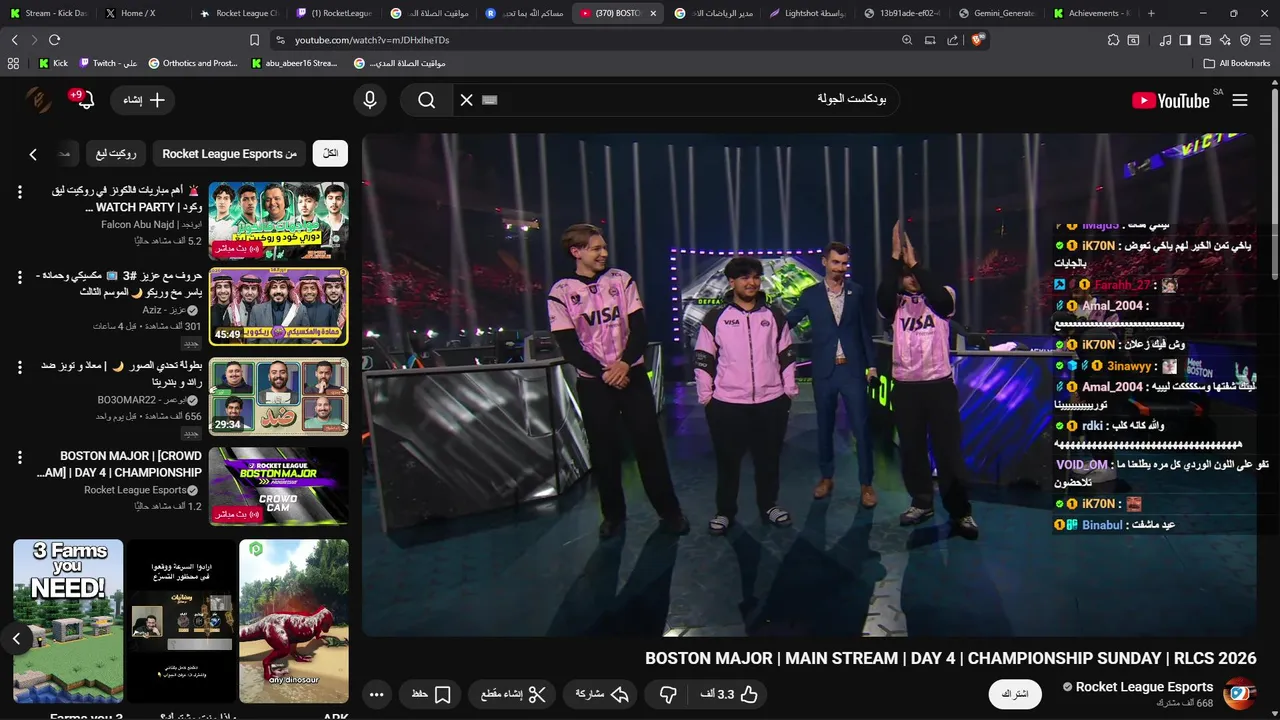Open the Orthotics and Prost... bookmark
The width and height of the screenshot is (1280, 720).
[192, 63]
